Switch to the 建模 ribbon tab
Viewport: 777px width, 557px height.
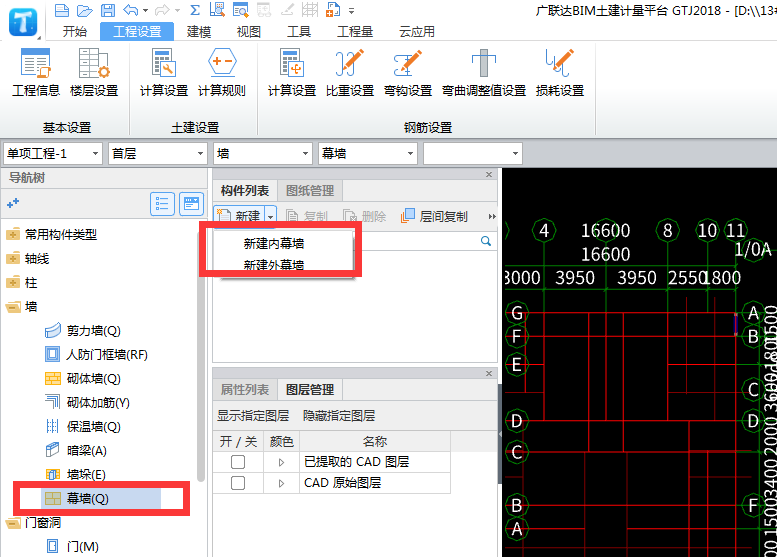tap(199, 32)
